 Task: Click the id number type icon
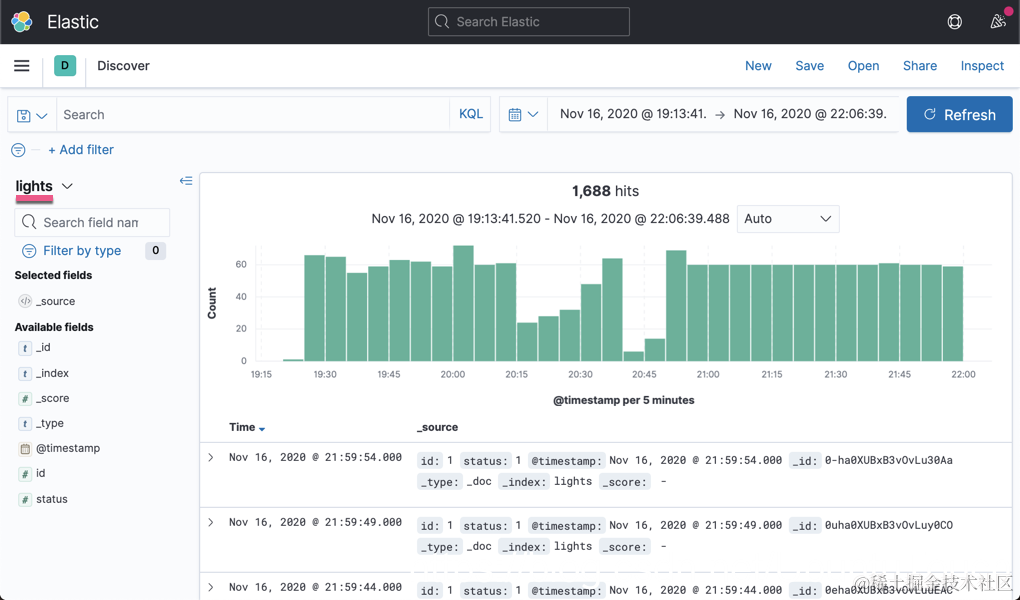pyautogui.click(x=25, y=474)
